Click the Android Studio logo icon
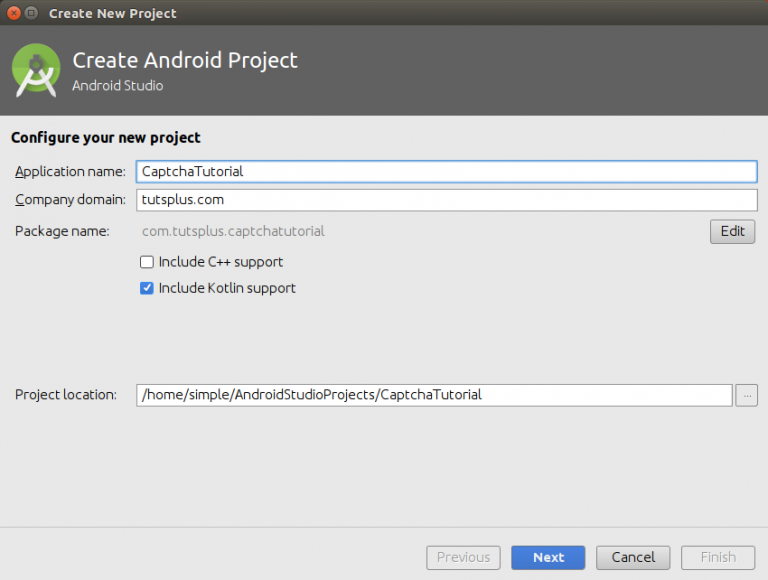 (x=36, y=71)
